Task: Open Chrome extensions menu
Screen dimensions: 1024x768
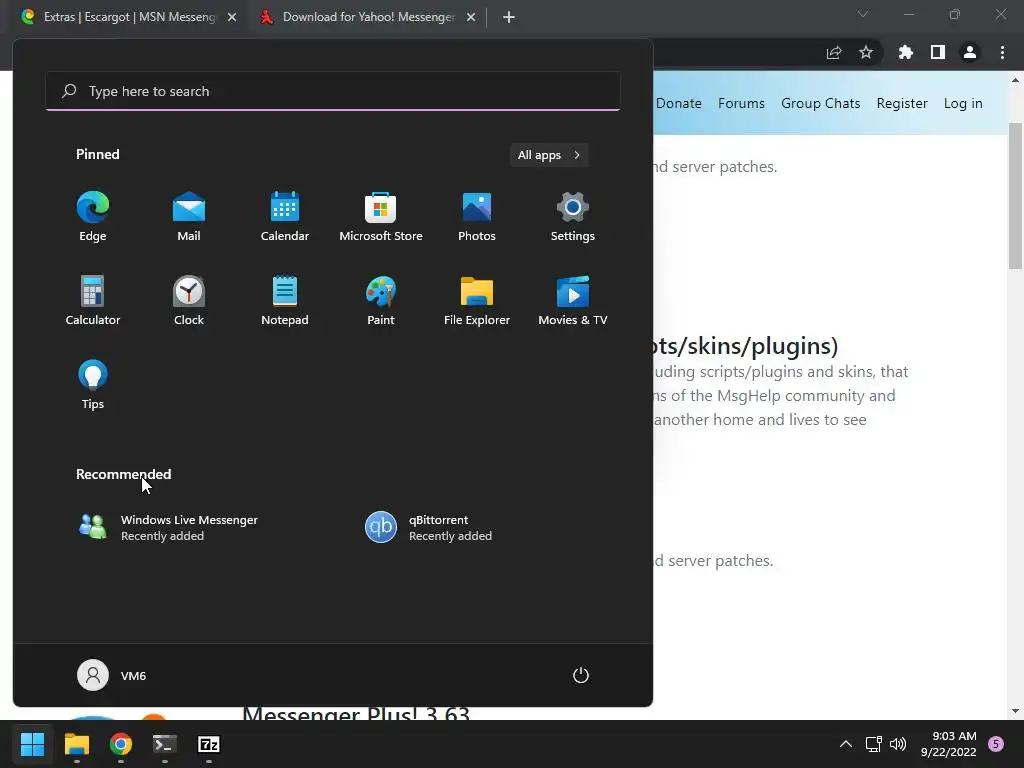Action: tap(905, 53)
